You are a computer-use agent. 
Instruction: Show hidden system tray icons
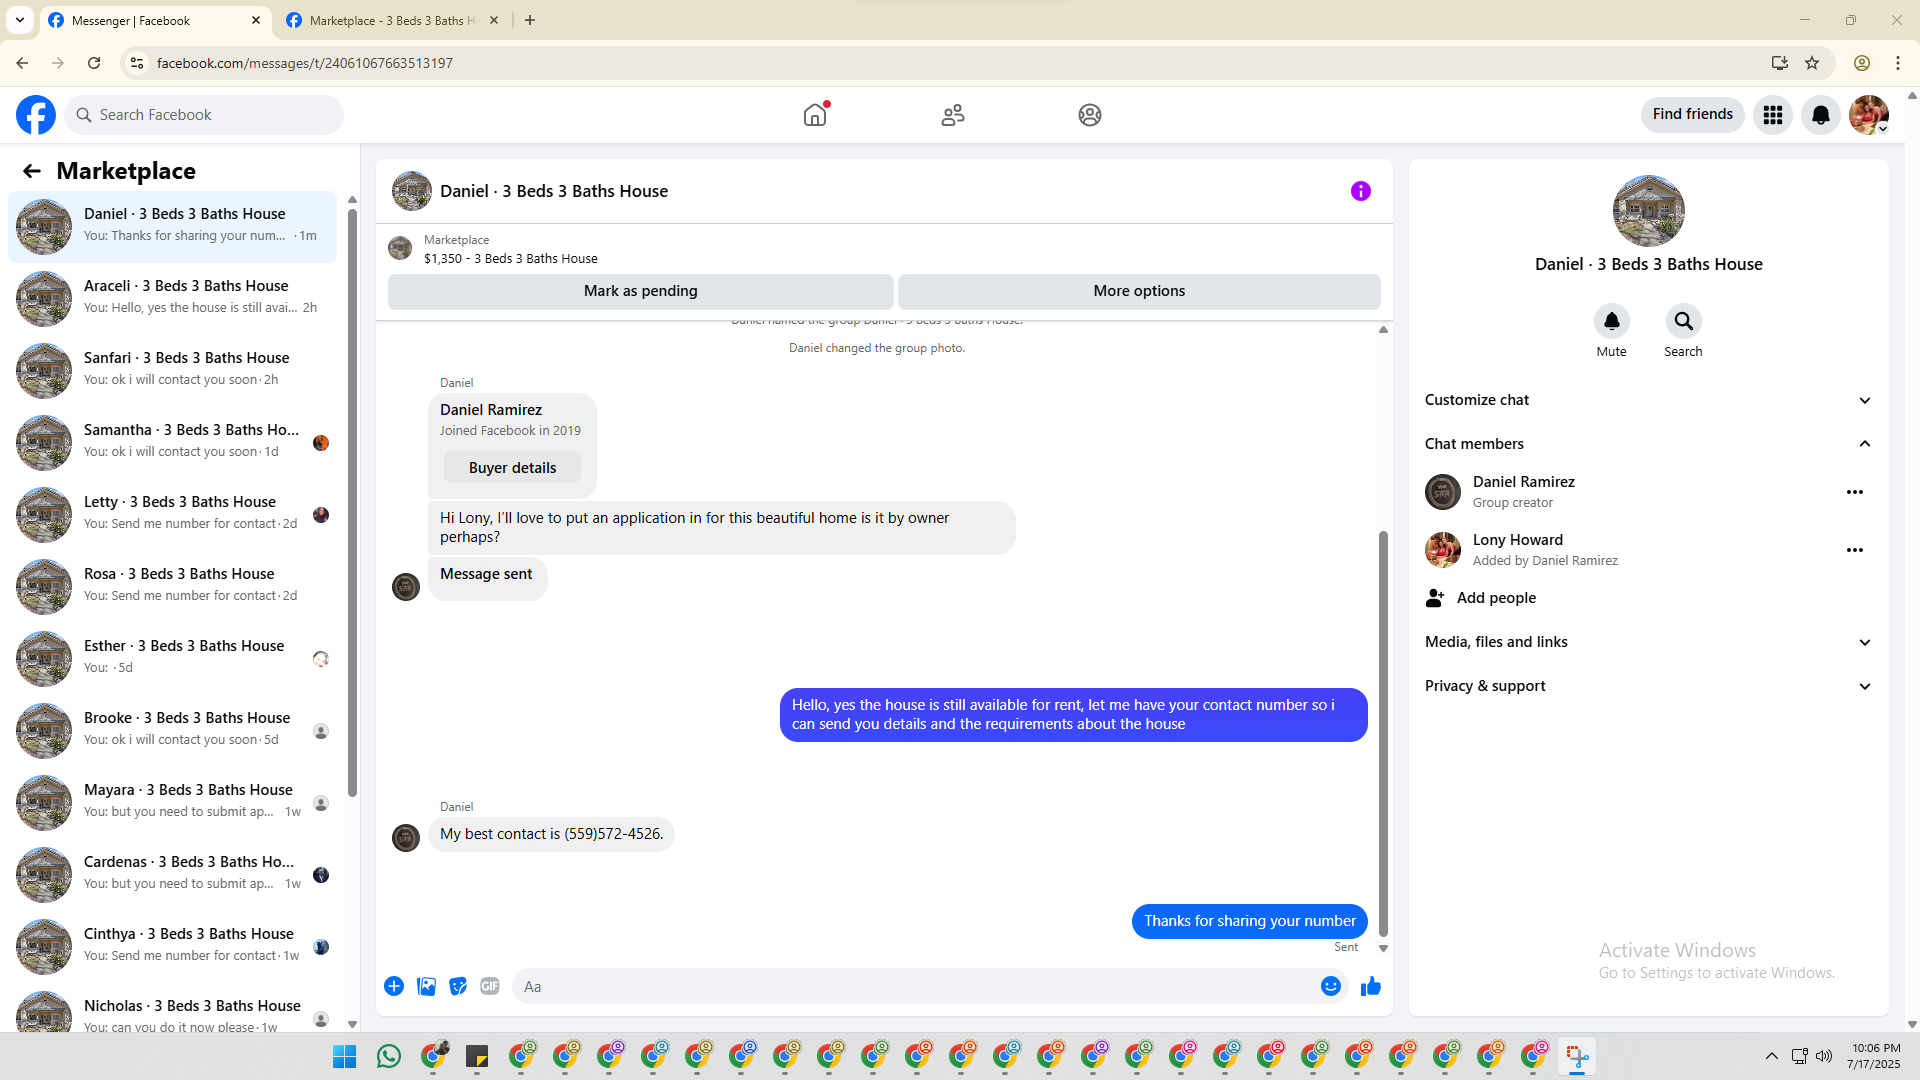pos(1771,1056)
